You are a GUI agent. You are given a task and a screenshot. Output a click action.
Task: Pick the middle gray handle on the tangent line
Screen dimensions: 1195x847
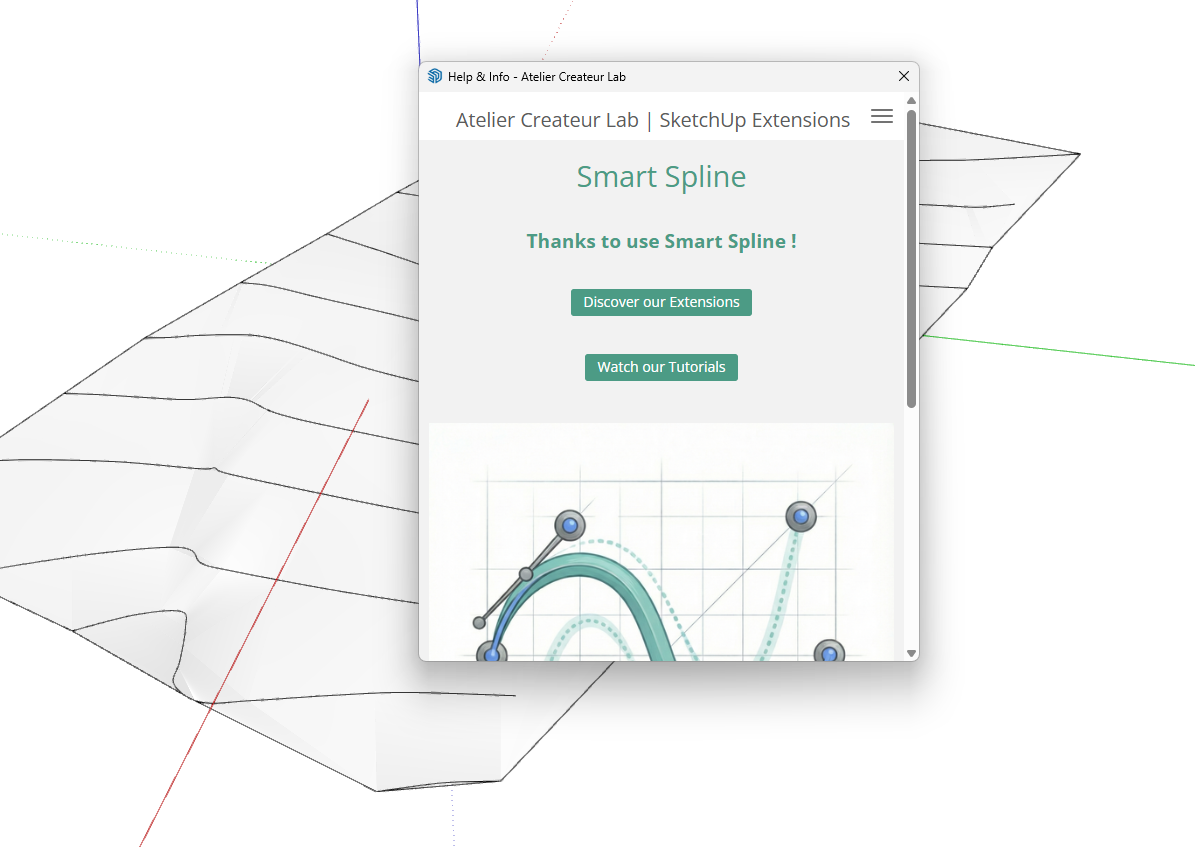pos(526,574)
